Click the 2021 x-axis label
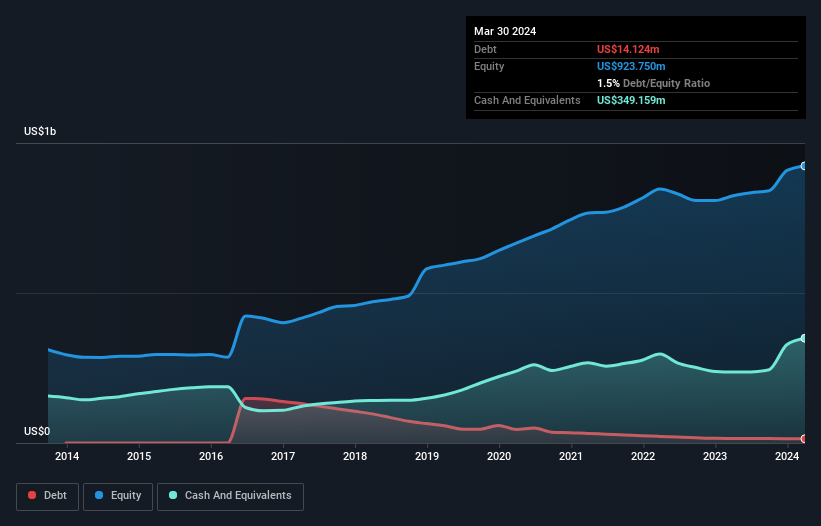The width and height of the screenshot is (821, 526). (x=571, y=456)
